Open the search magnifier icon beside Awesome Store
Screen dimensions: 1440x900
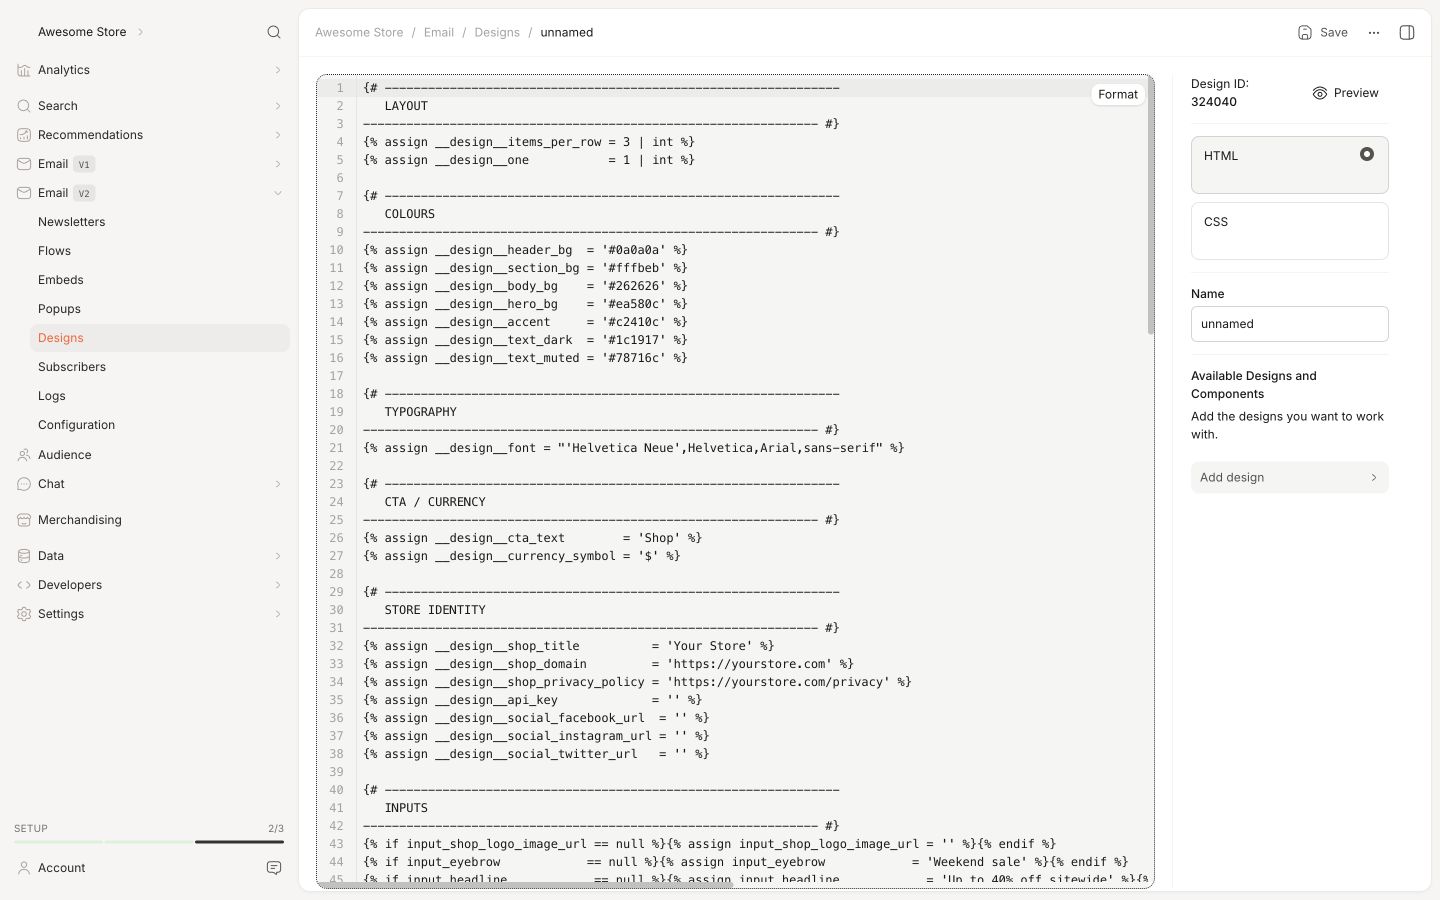click(x=274, y=32)
